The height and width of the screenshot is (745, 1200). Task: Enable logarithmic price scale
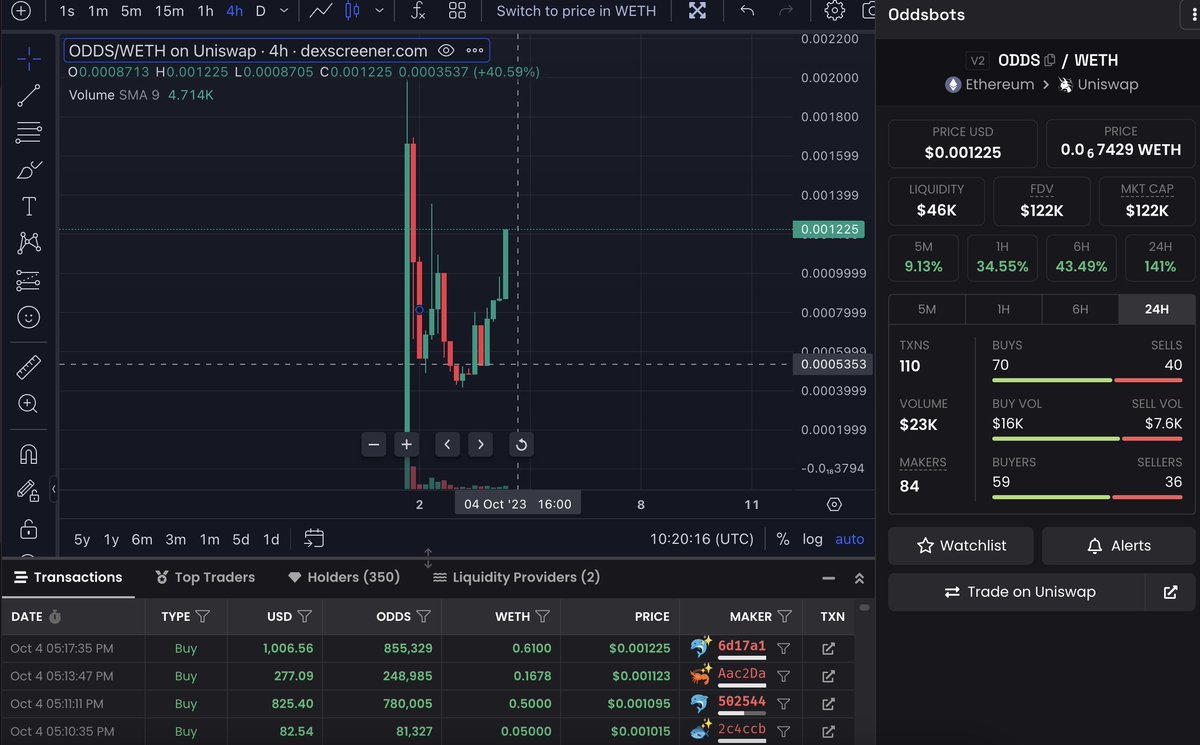point(812,539)
